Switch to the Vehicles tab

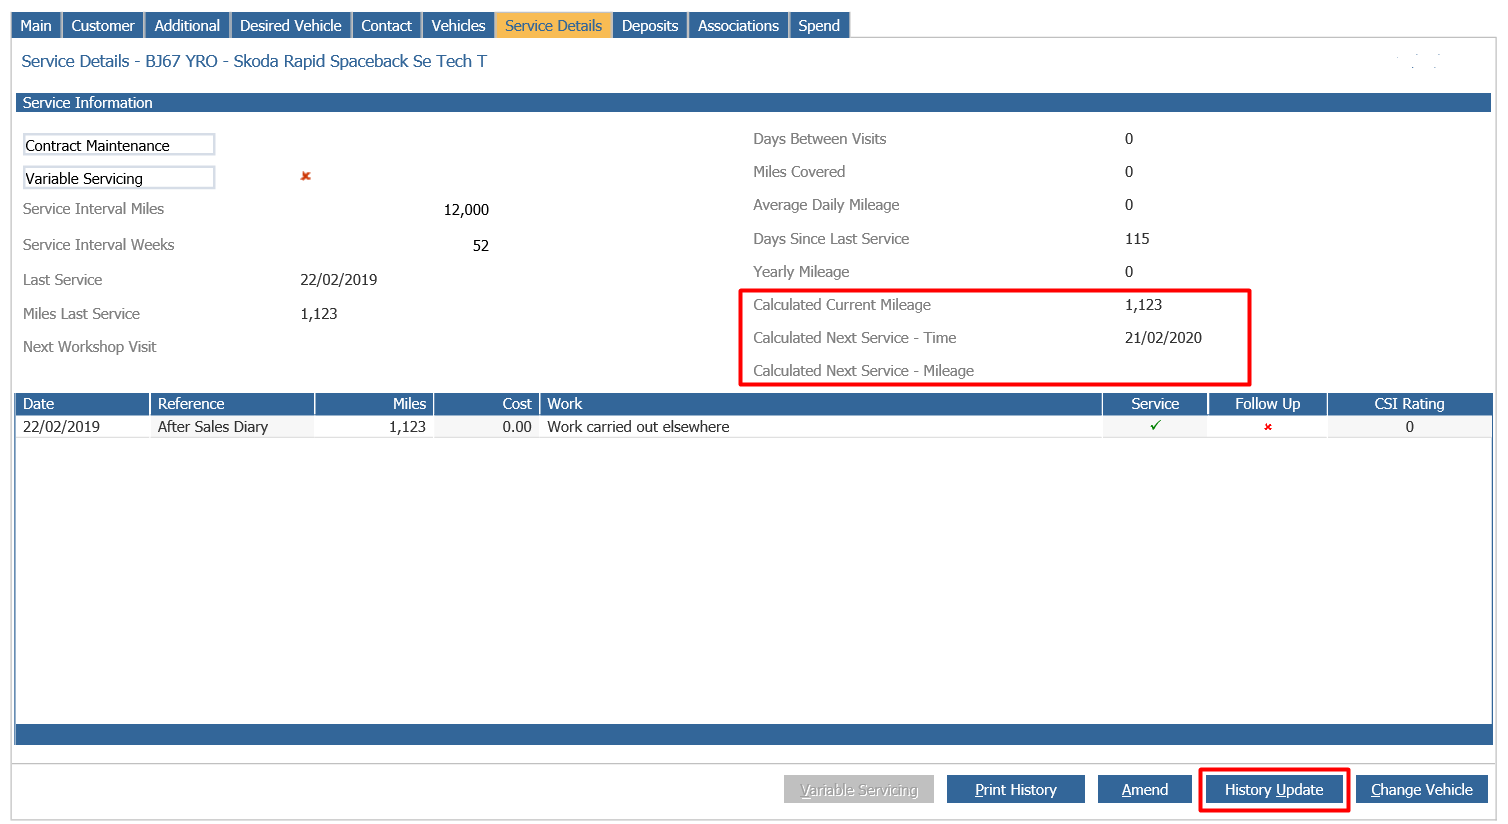pyautogui.click(x=458, y=25)
